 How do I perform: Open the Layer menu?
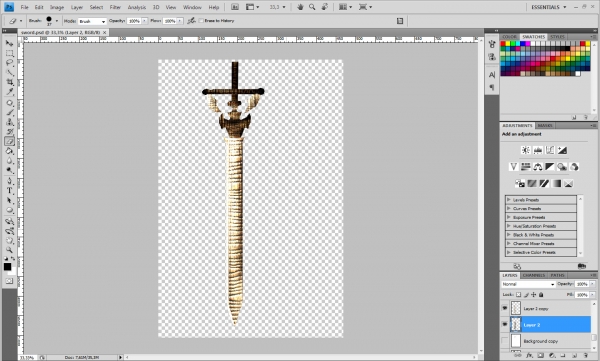tap(77, 7)
